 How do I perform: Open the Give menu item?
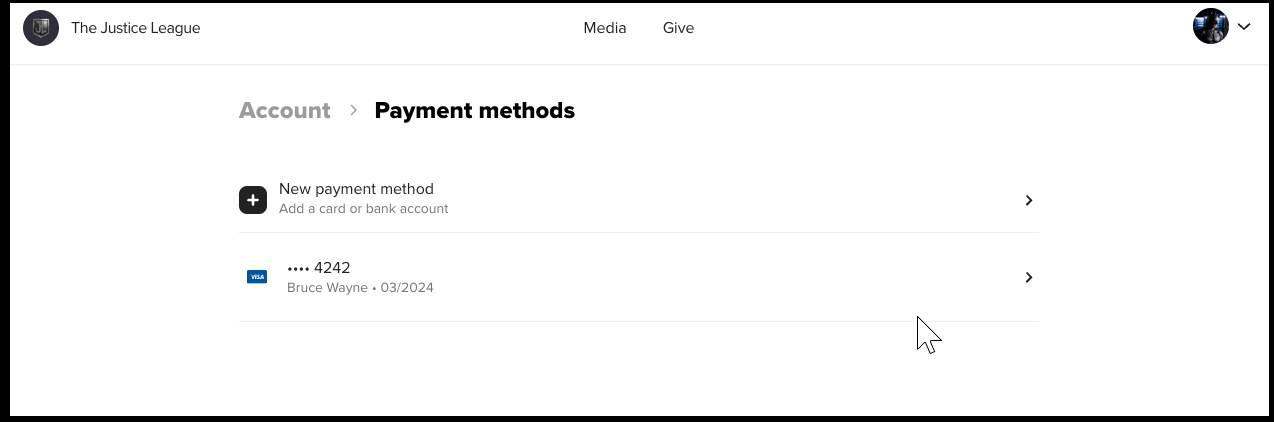[x=678, y=28]
